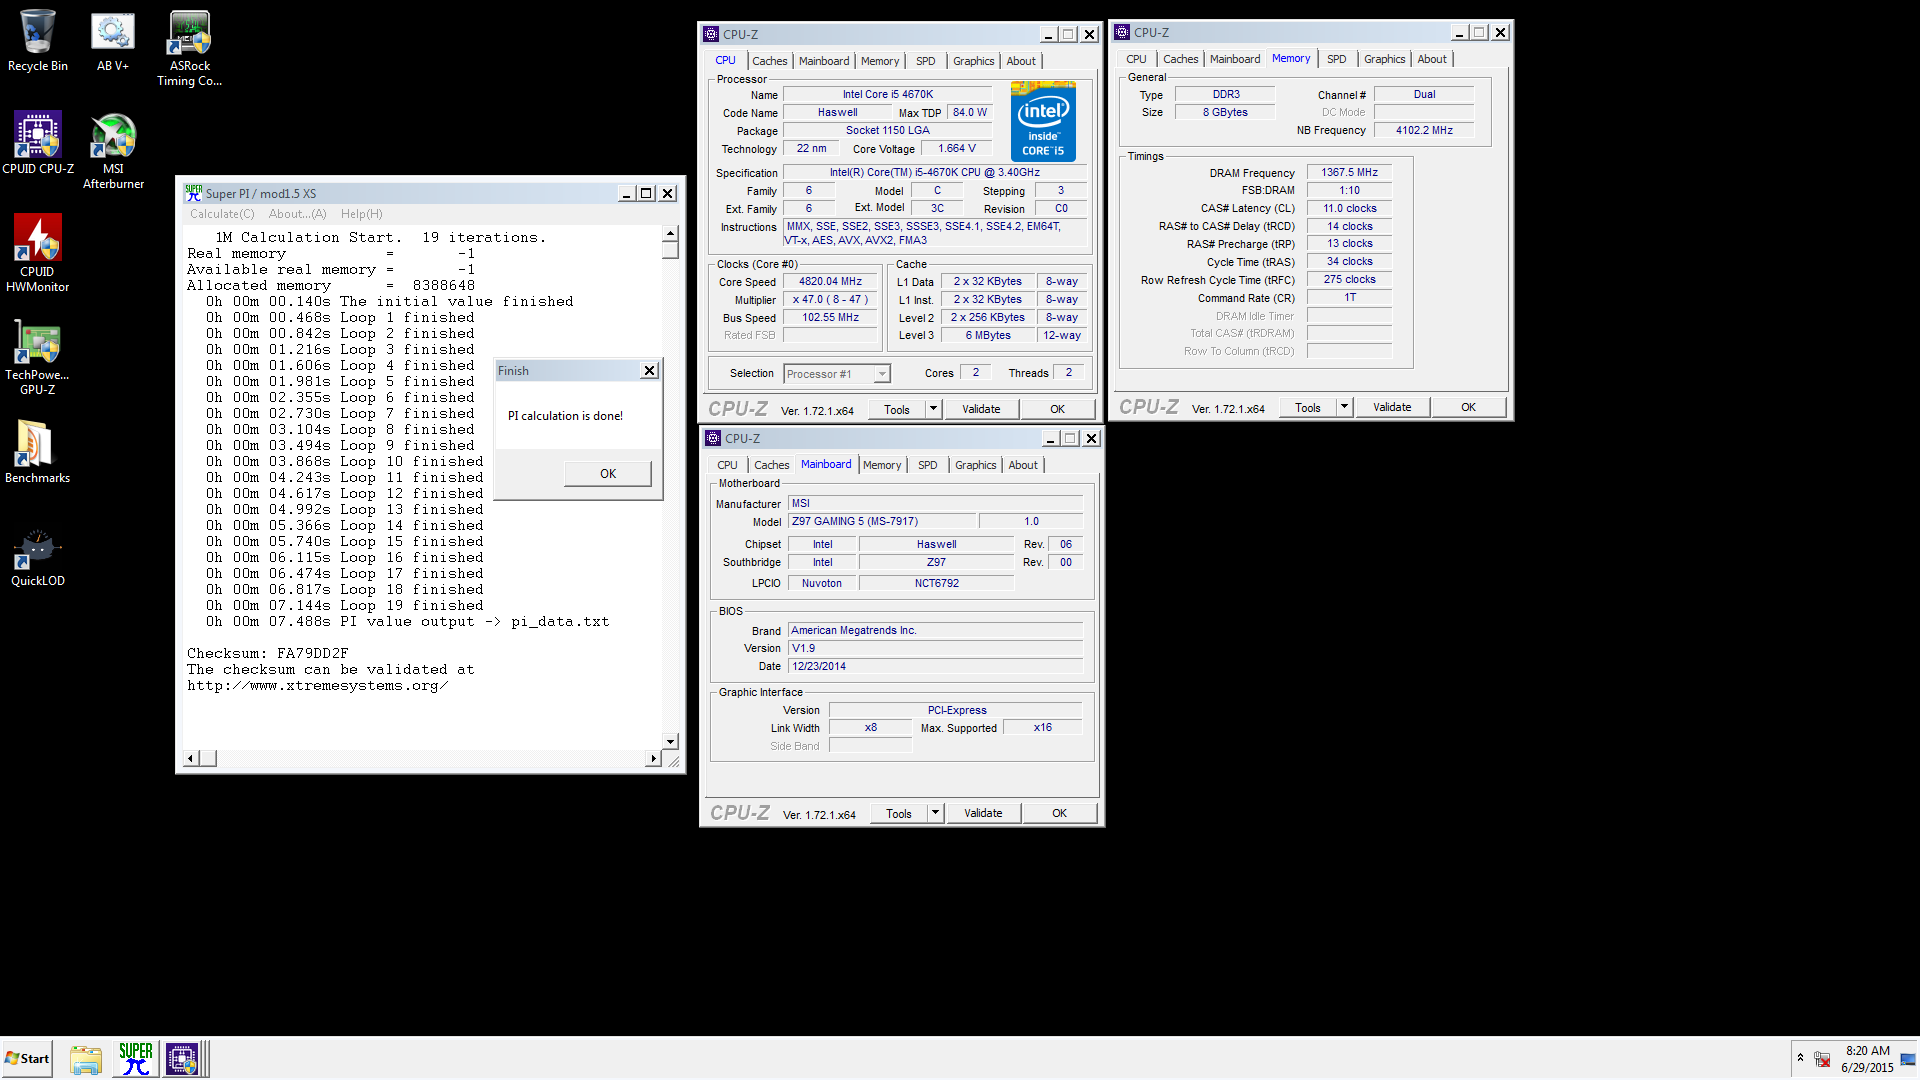Click the Z97 GAMING 5 model field
This screenshot has width=1920, height=1080.
[x=881, y=521]
